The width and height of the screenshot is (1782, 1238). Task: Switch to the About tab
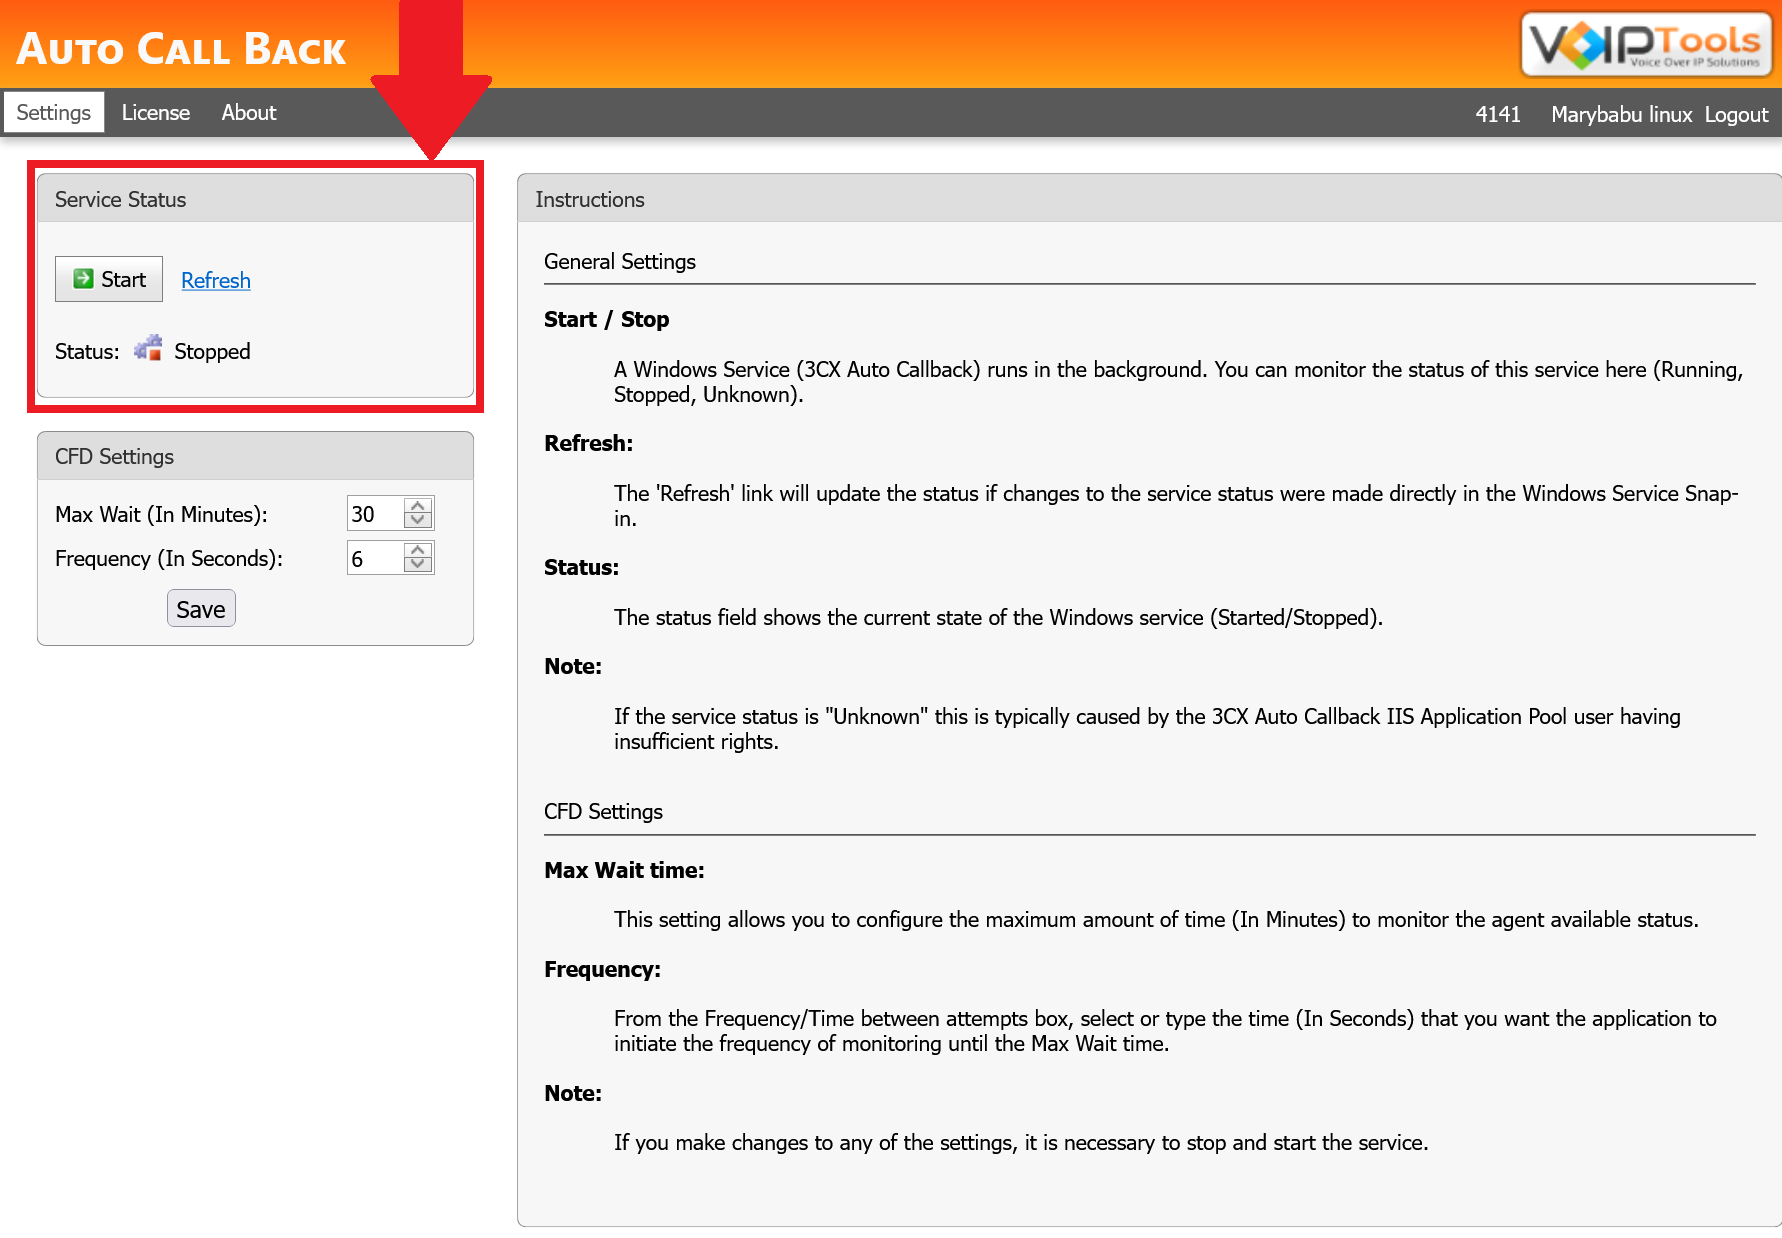247,112
